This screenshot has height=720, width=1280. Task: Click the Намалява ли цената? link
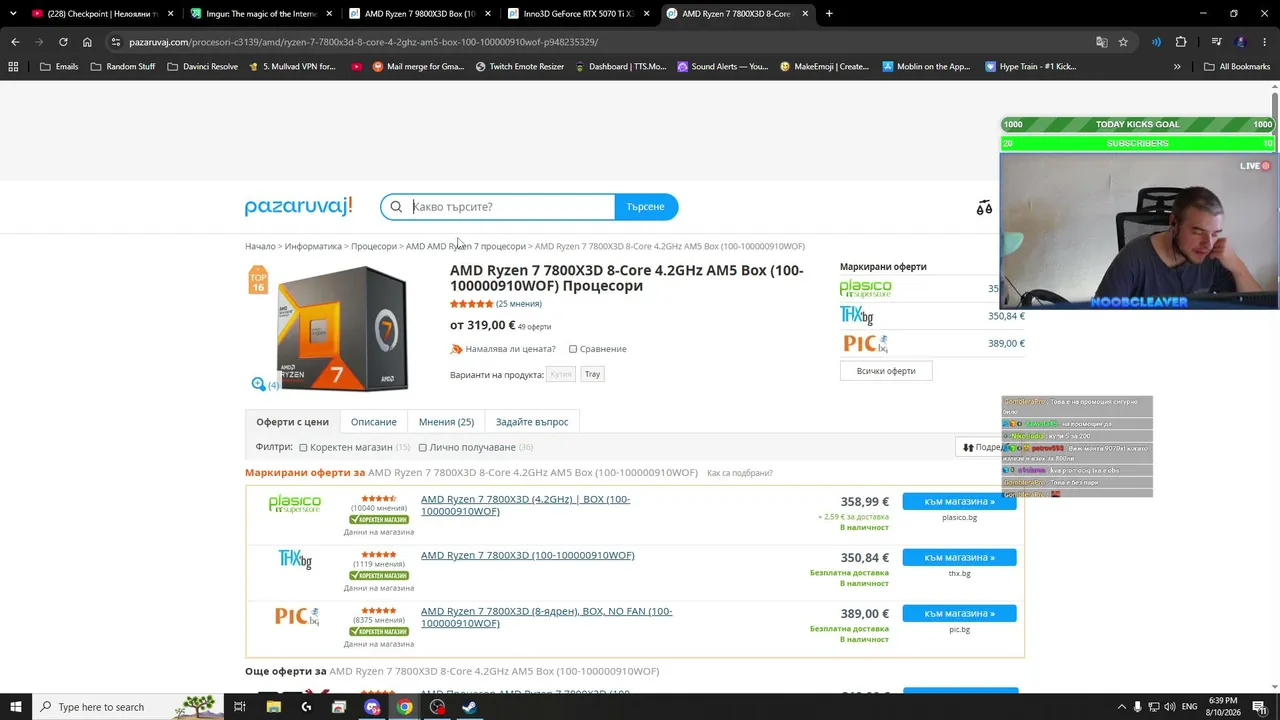(x=510, y=349)
